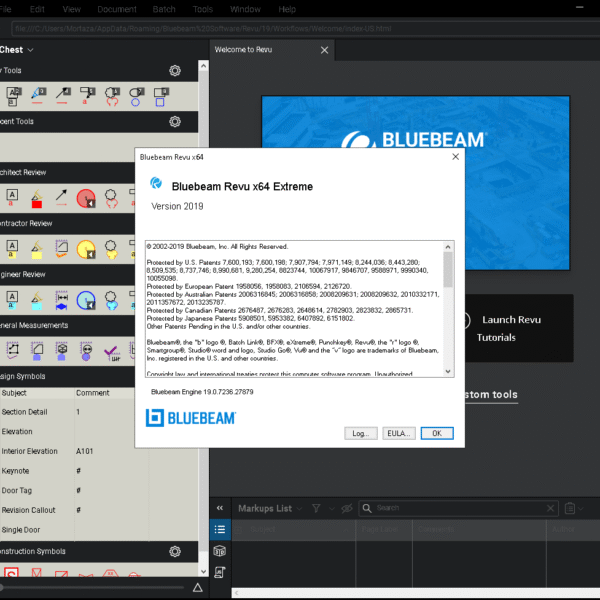Select Engineer Review cyan text box tool
Viewport: 600px width, 600px height.
click(x=12, y=300)
